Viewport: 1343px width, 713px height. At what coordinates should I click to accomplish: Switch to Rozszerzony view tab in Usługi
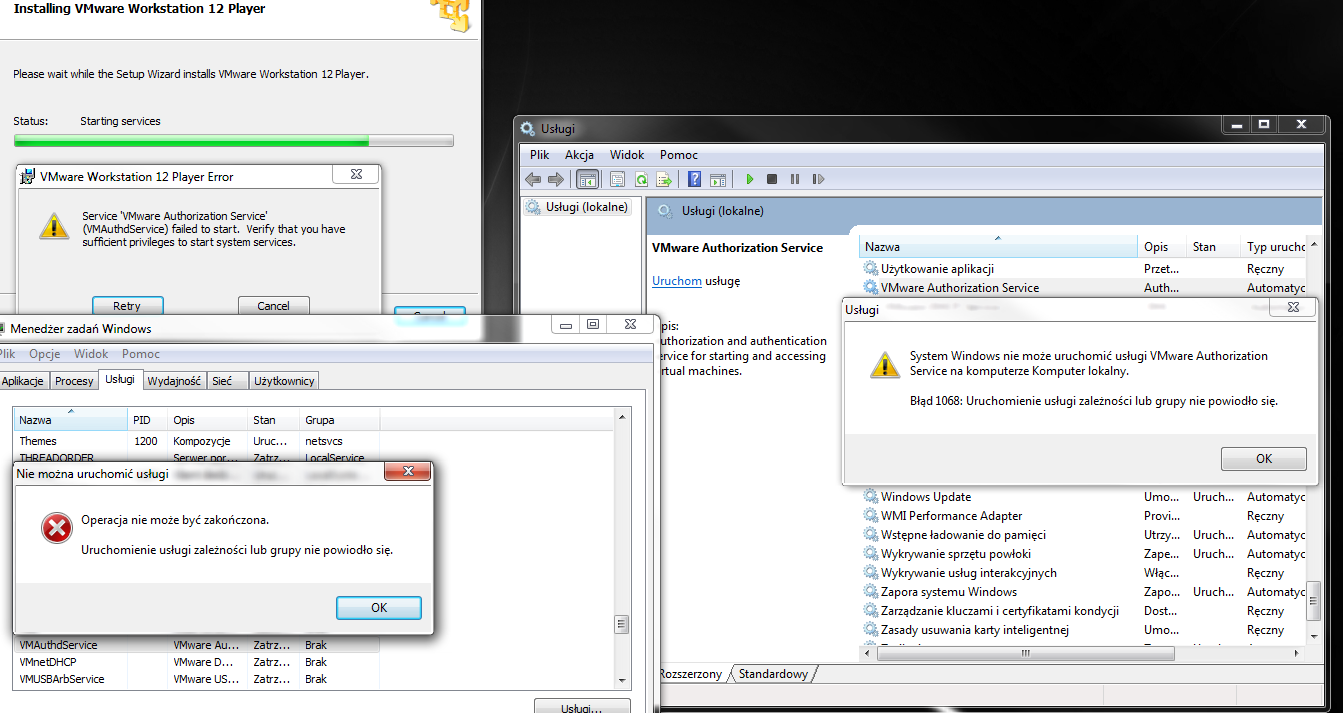(690, 674)
